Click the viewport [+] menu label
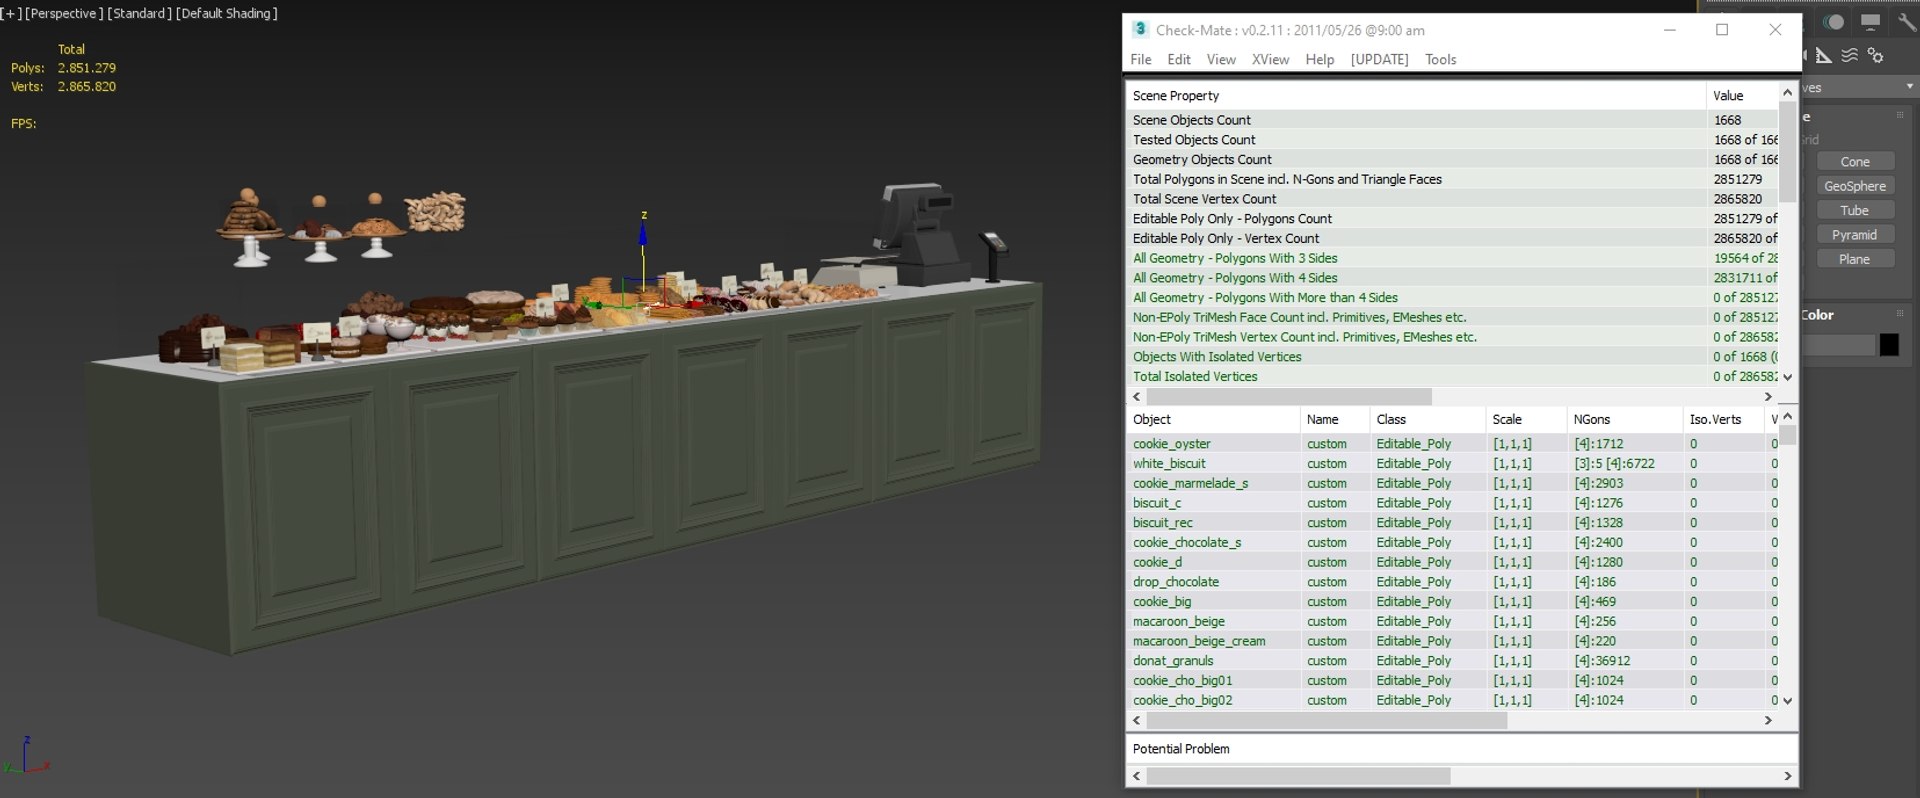The width and height of the screenshot is (1920, 798). coord(11,13)
